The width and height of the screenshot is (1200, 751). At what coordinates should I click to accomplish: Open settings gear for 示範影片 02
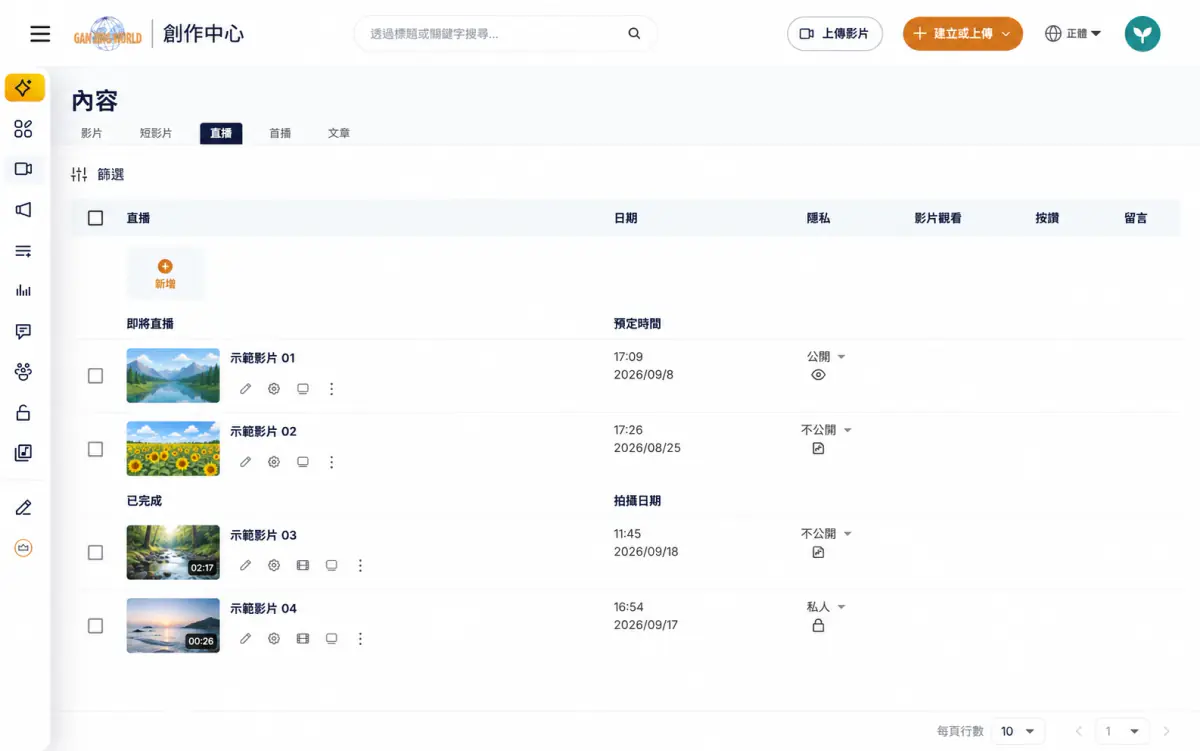(274, 462)
